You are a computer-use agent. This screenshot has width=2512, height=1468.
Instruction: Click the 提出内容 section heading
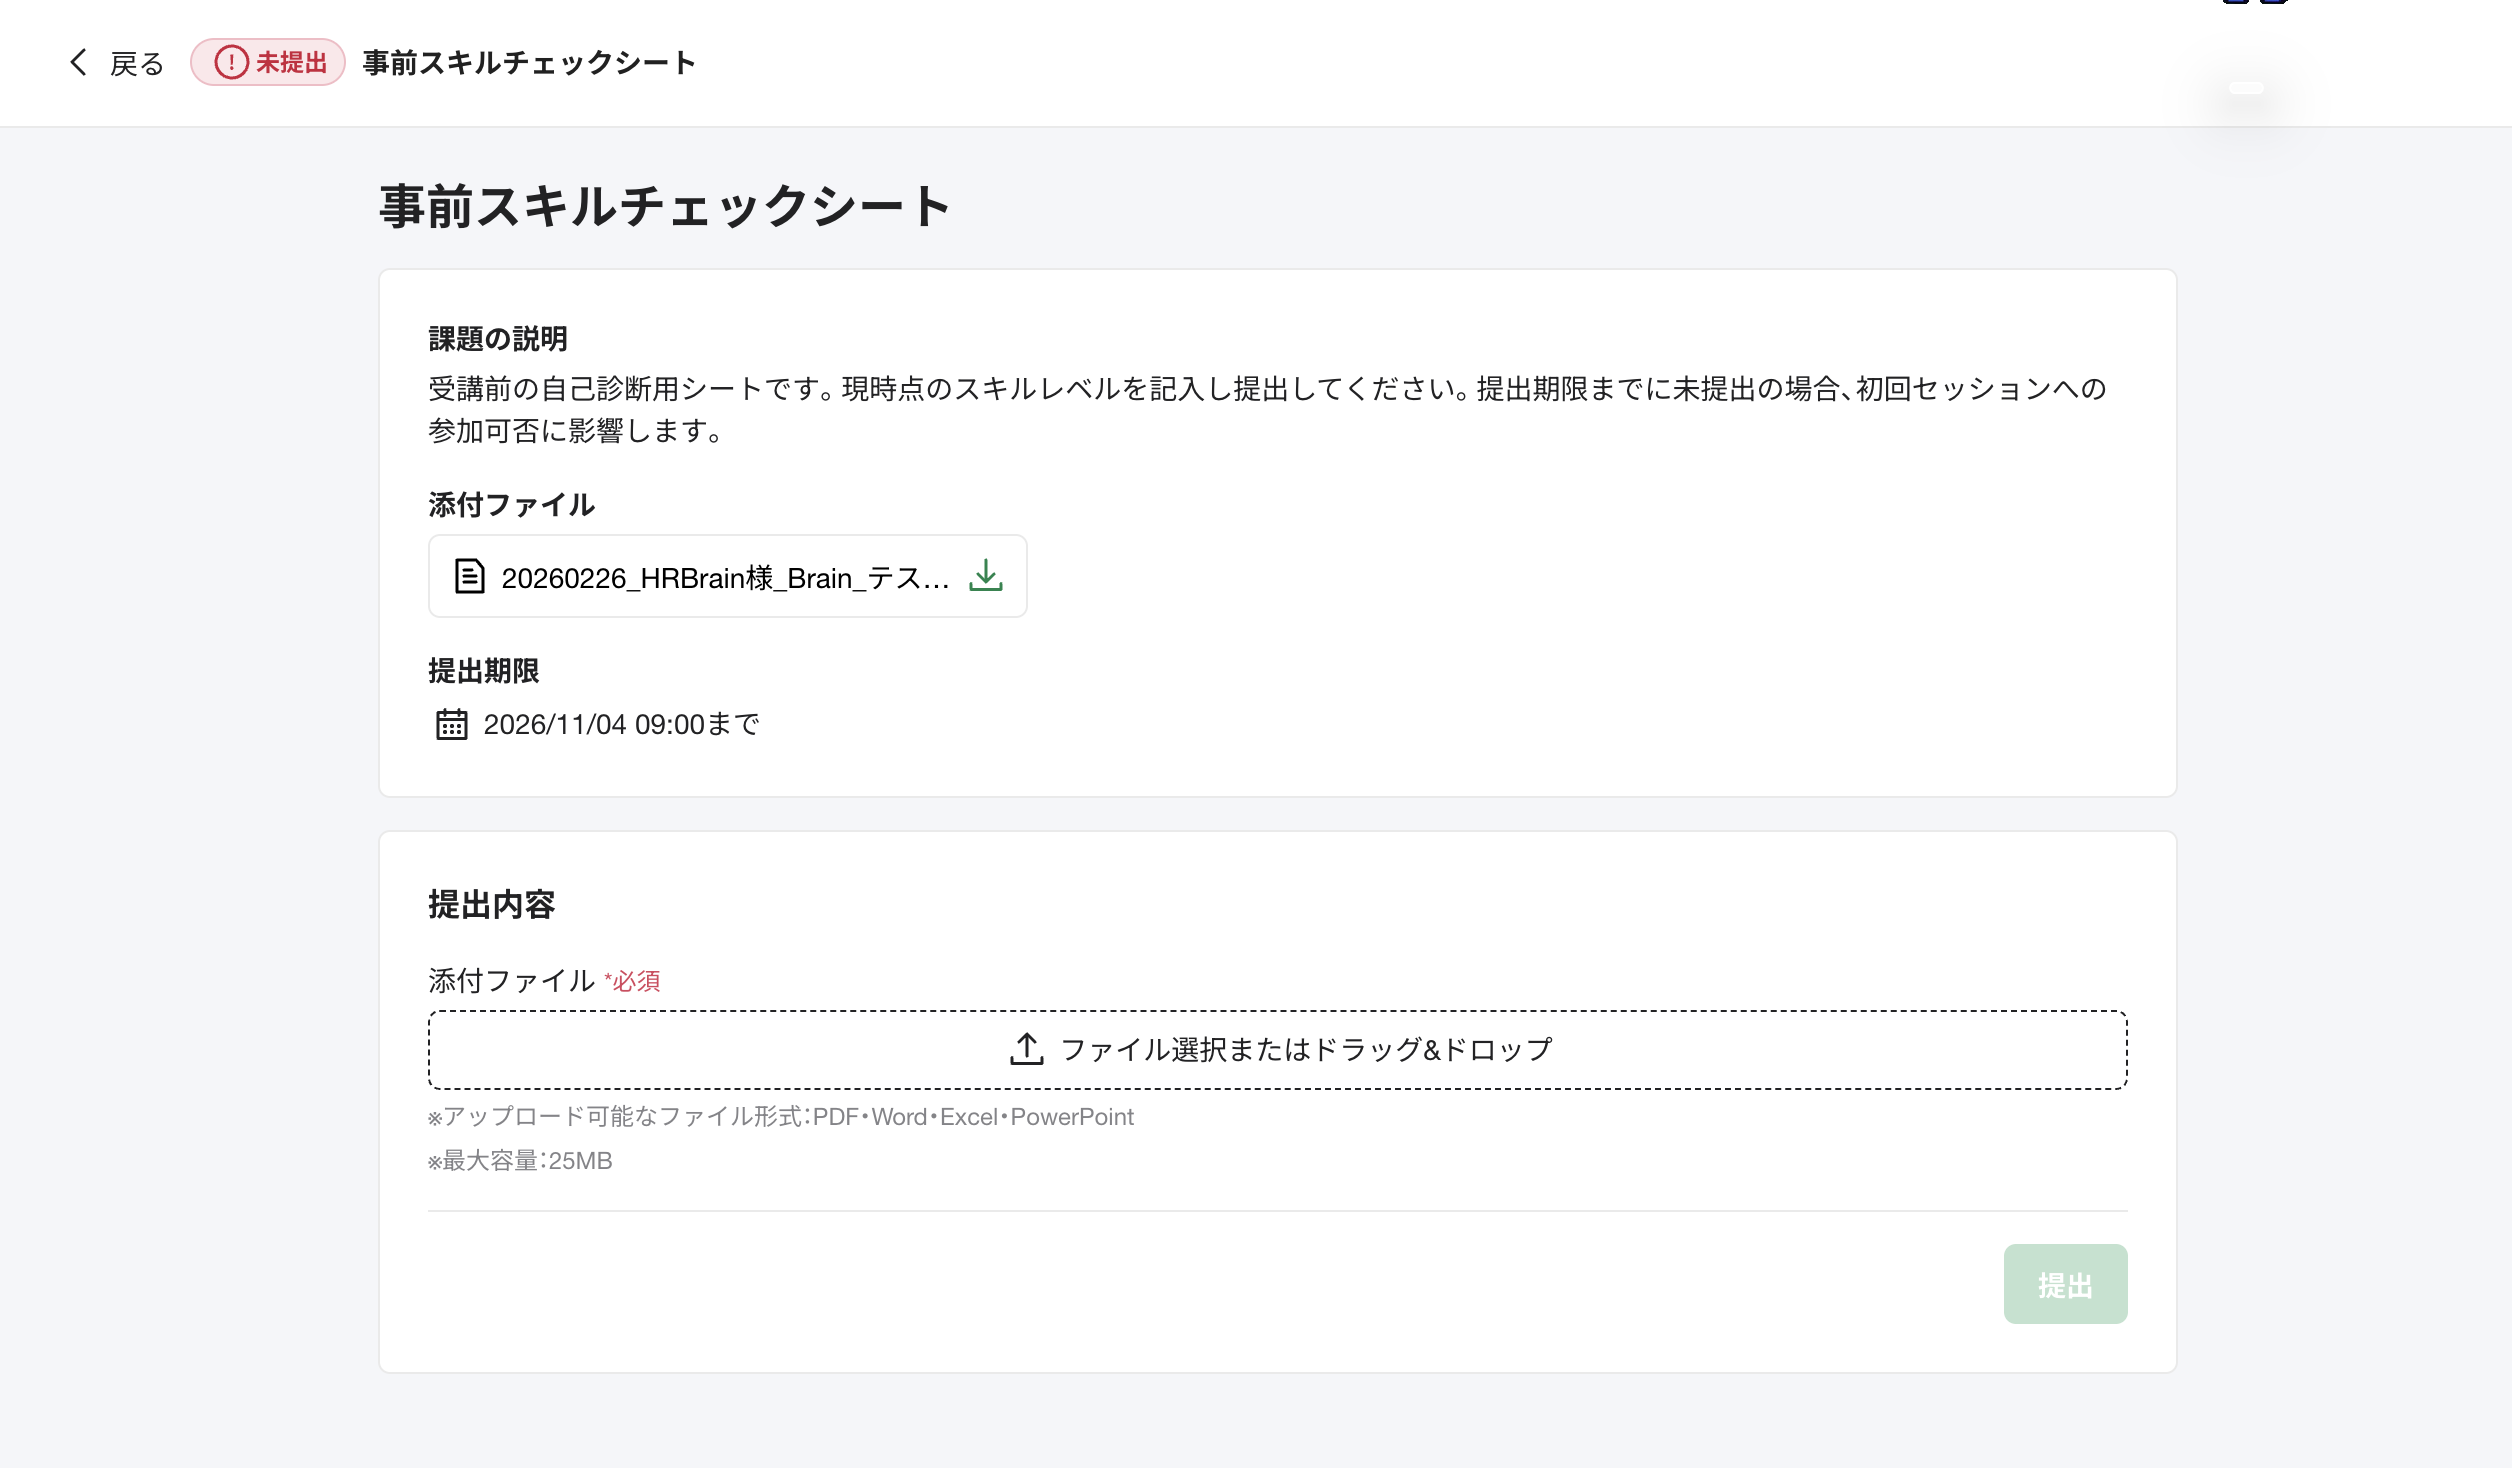pos(491,904)
